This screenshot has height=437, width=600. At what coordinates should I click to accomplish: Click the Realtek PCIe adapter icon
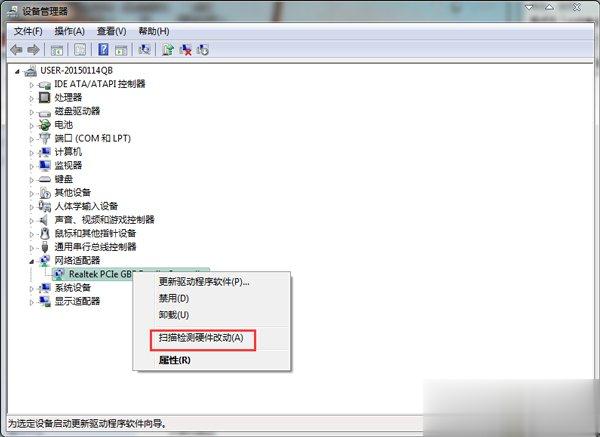(59, 274)
